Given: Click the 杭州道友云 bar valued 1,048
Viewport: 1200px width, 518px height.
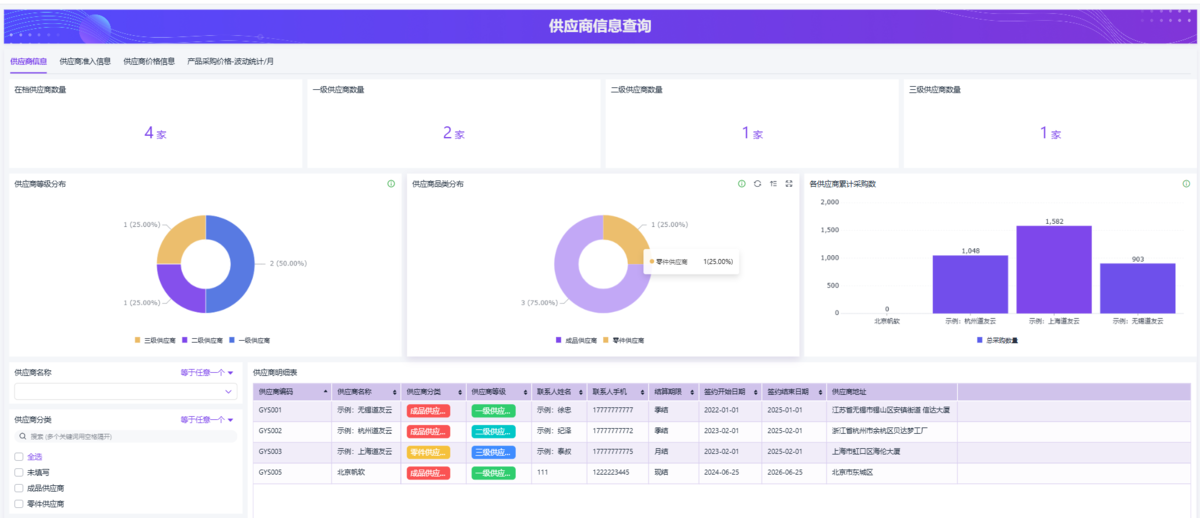Looking at the screenshot, I should [970, 284].
